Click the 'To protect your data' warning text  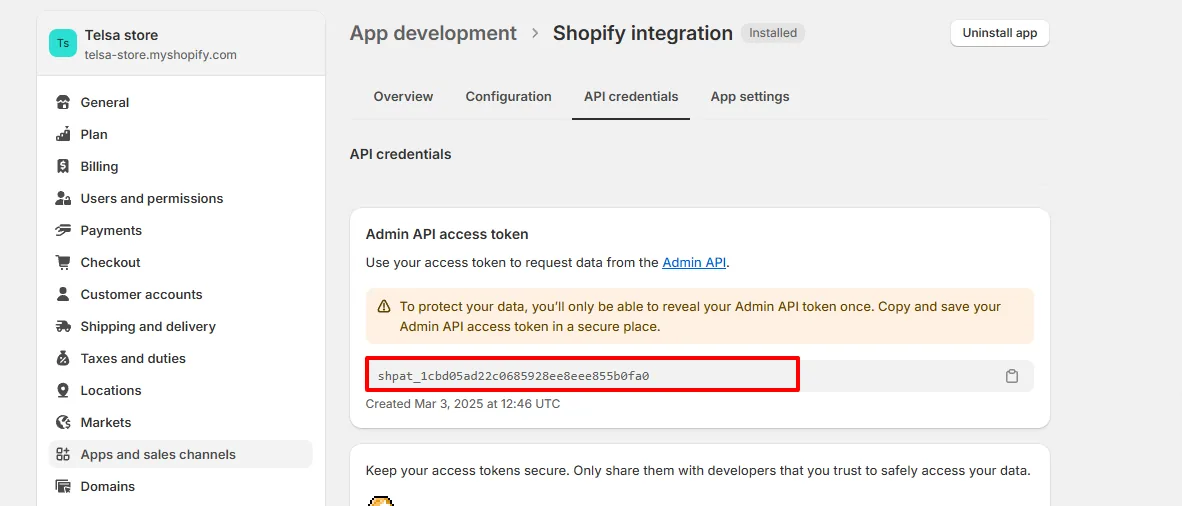pyautogui.click(x=700, y=317)
